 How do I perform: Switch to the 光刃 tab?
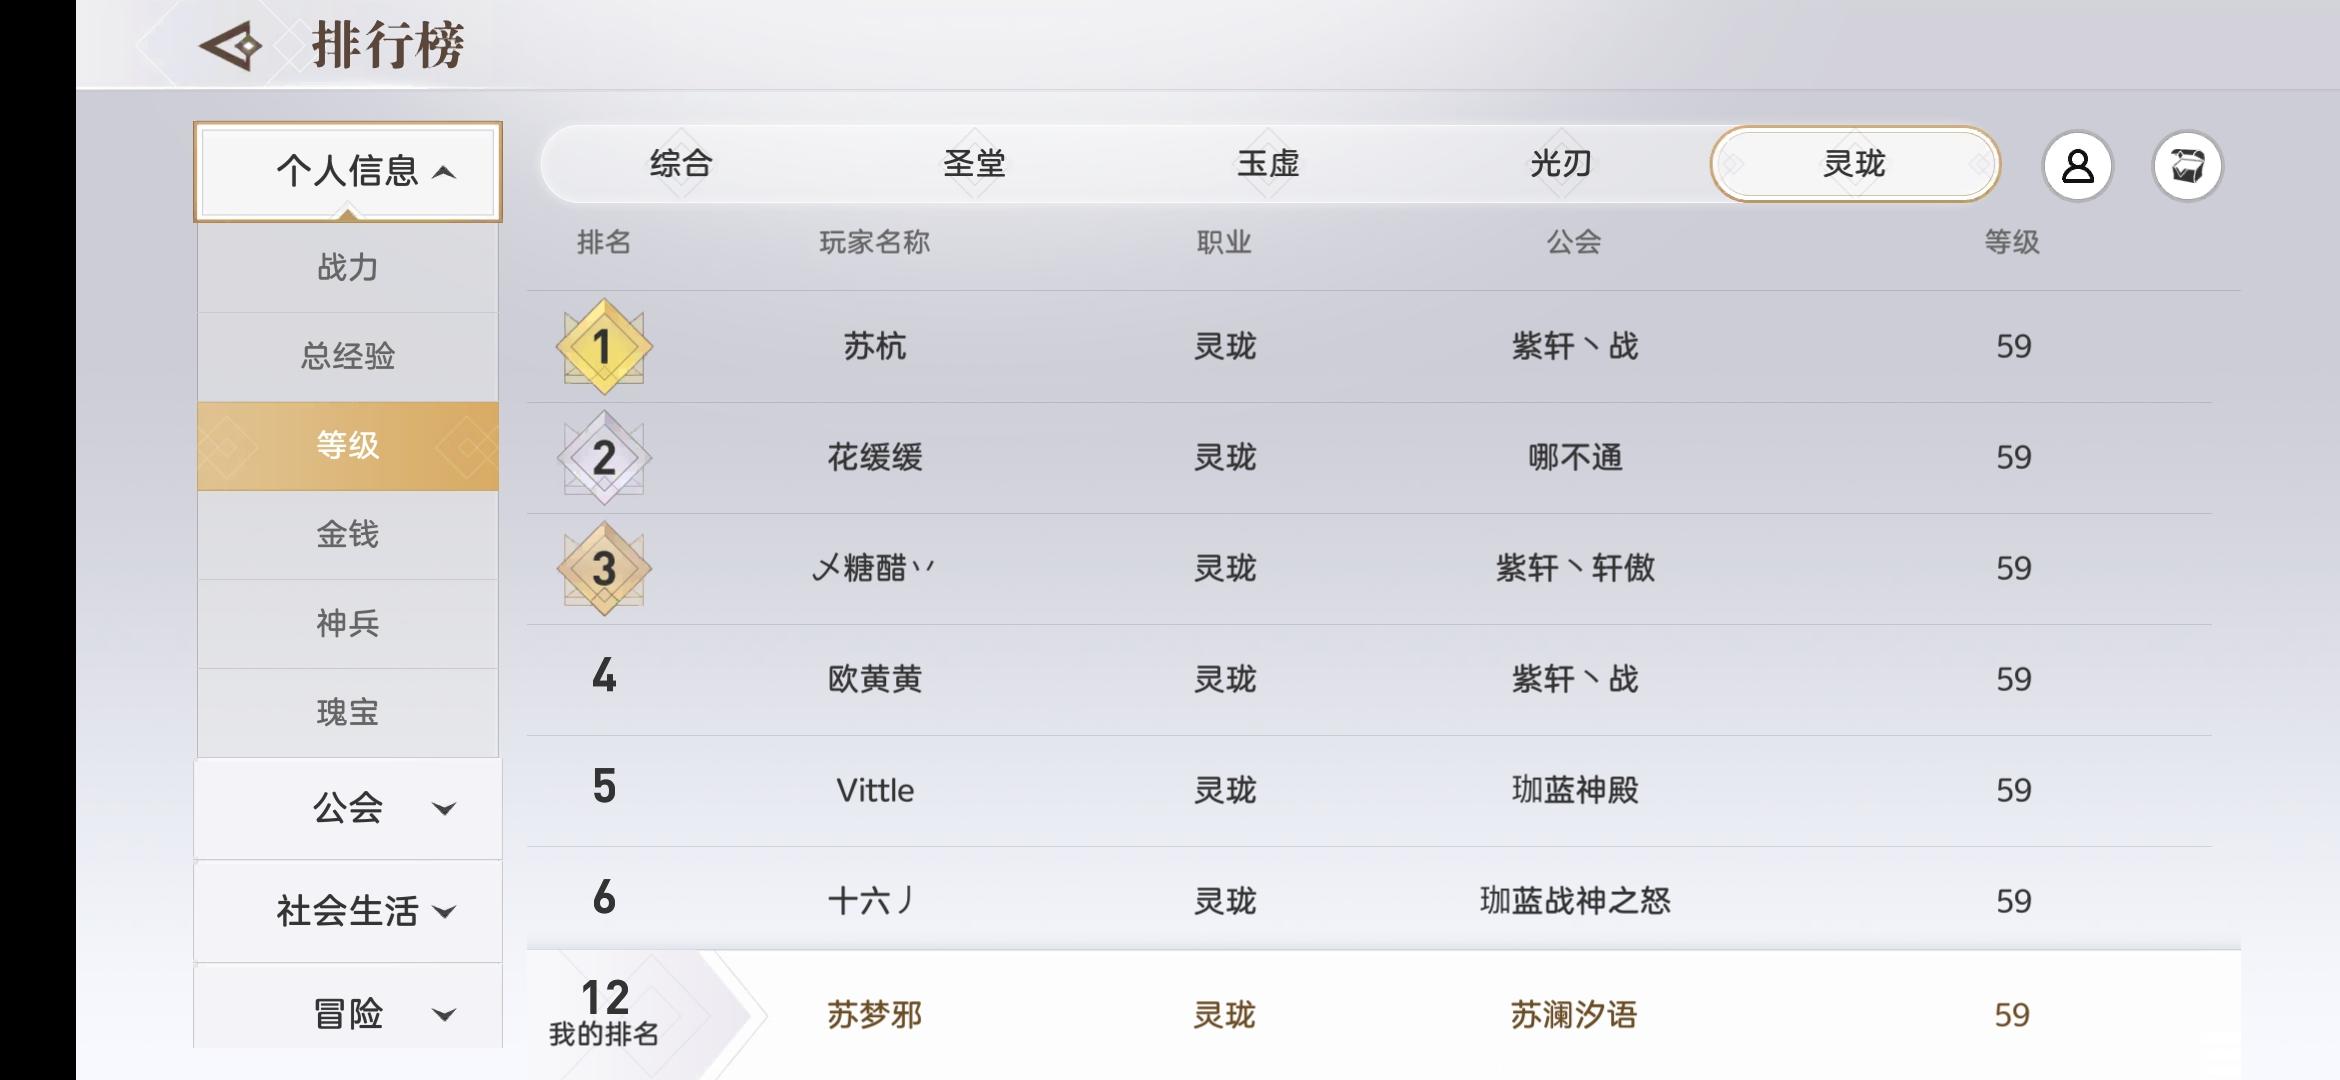[1561, 164]
